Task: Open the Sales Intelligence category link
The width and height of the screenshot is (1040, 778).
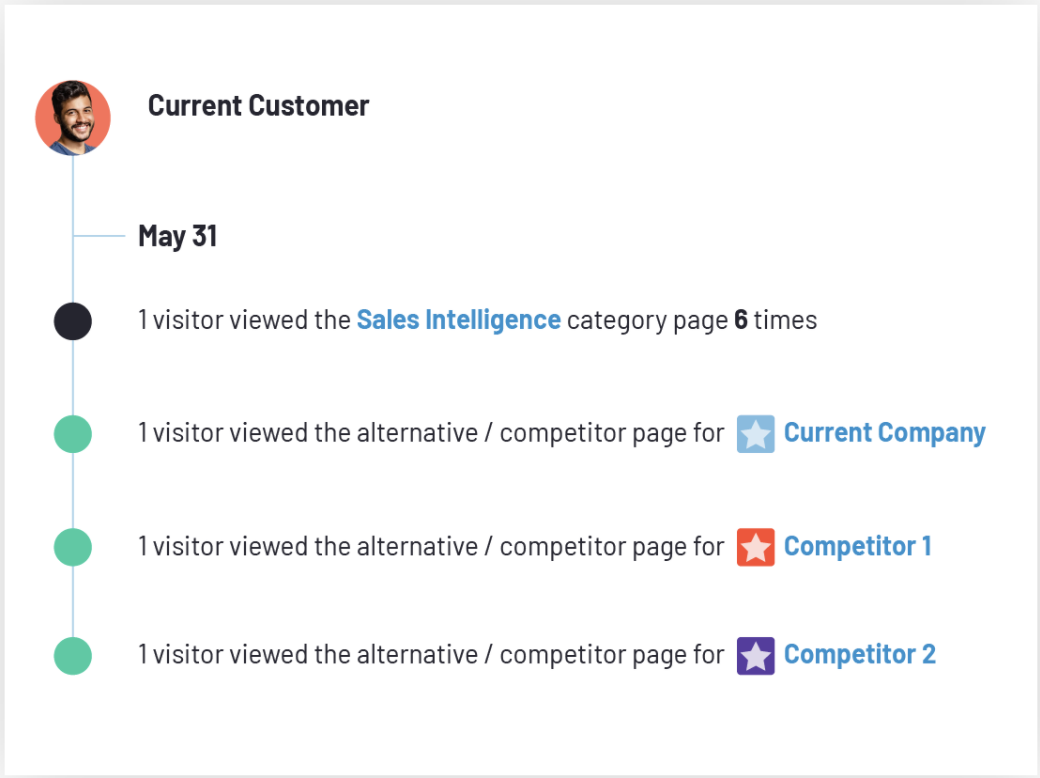Action: [x=458, y=320]
